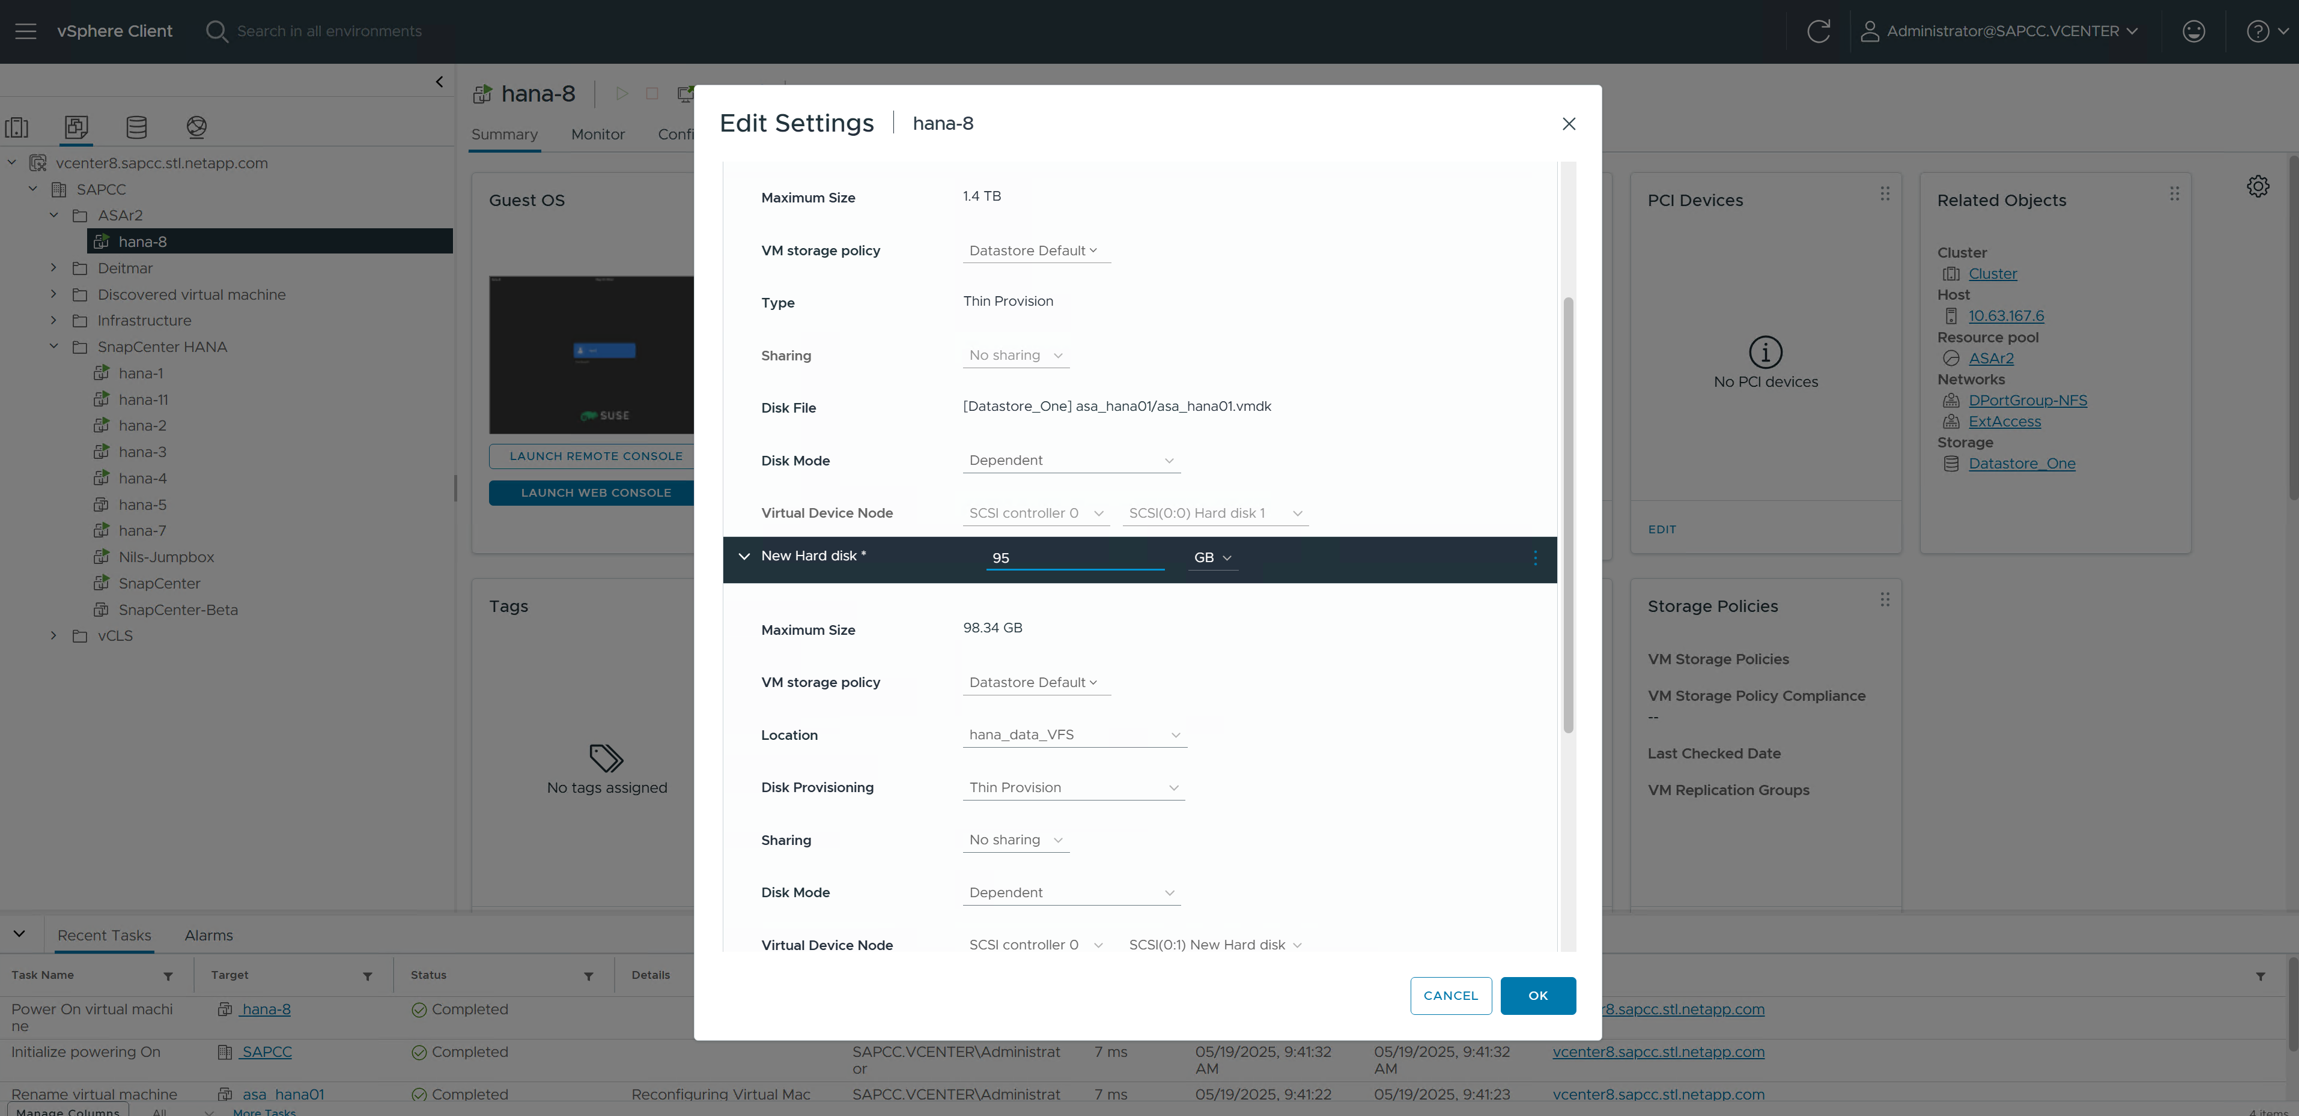Switch to Storage inventory view icon
This screenshot has height=1116, width=2299.
click(x=137, y=127)
